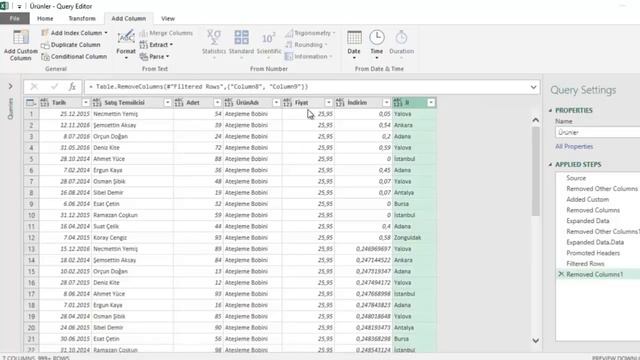
Task: Click the fx function icon
Action: pyautogui.click(x=72, y=87)
